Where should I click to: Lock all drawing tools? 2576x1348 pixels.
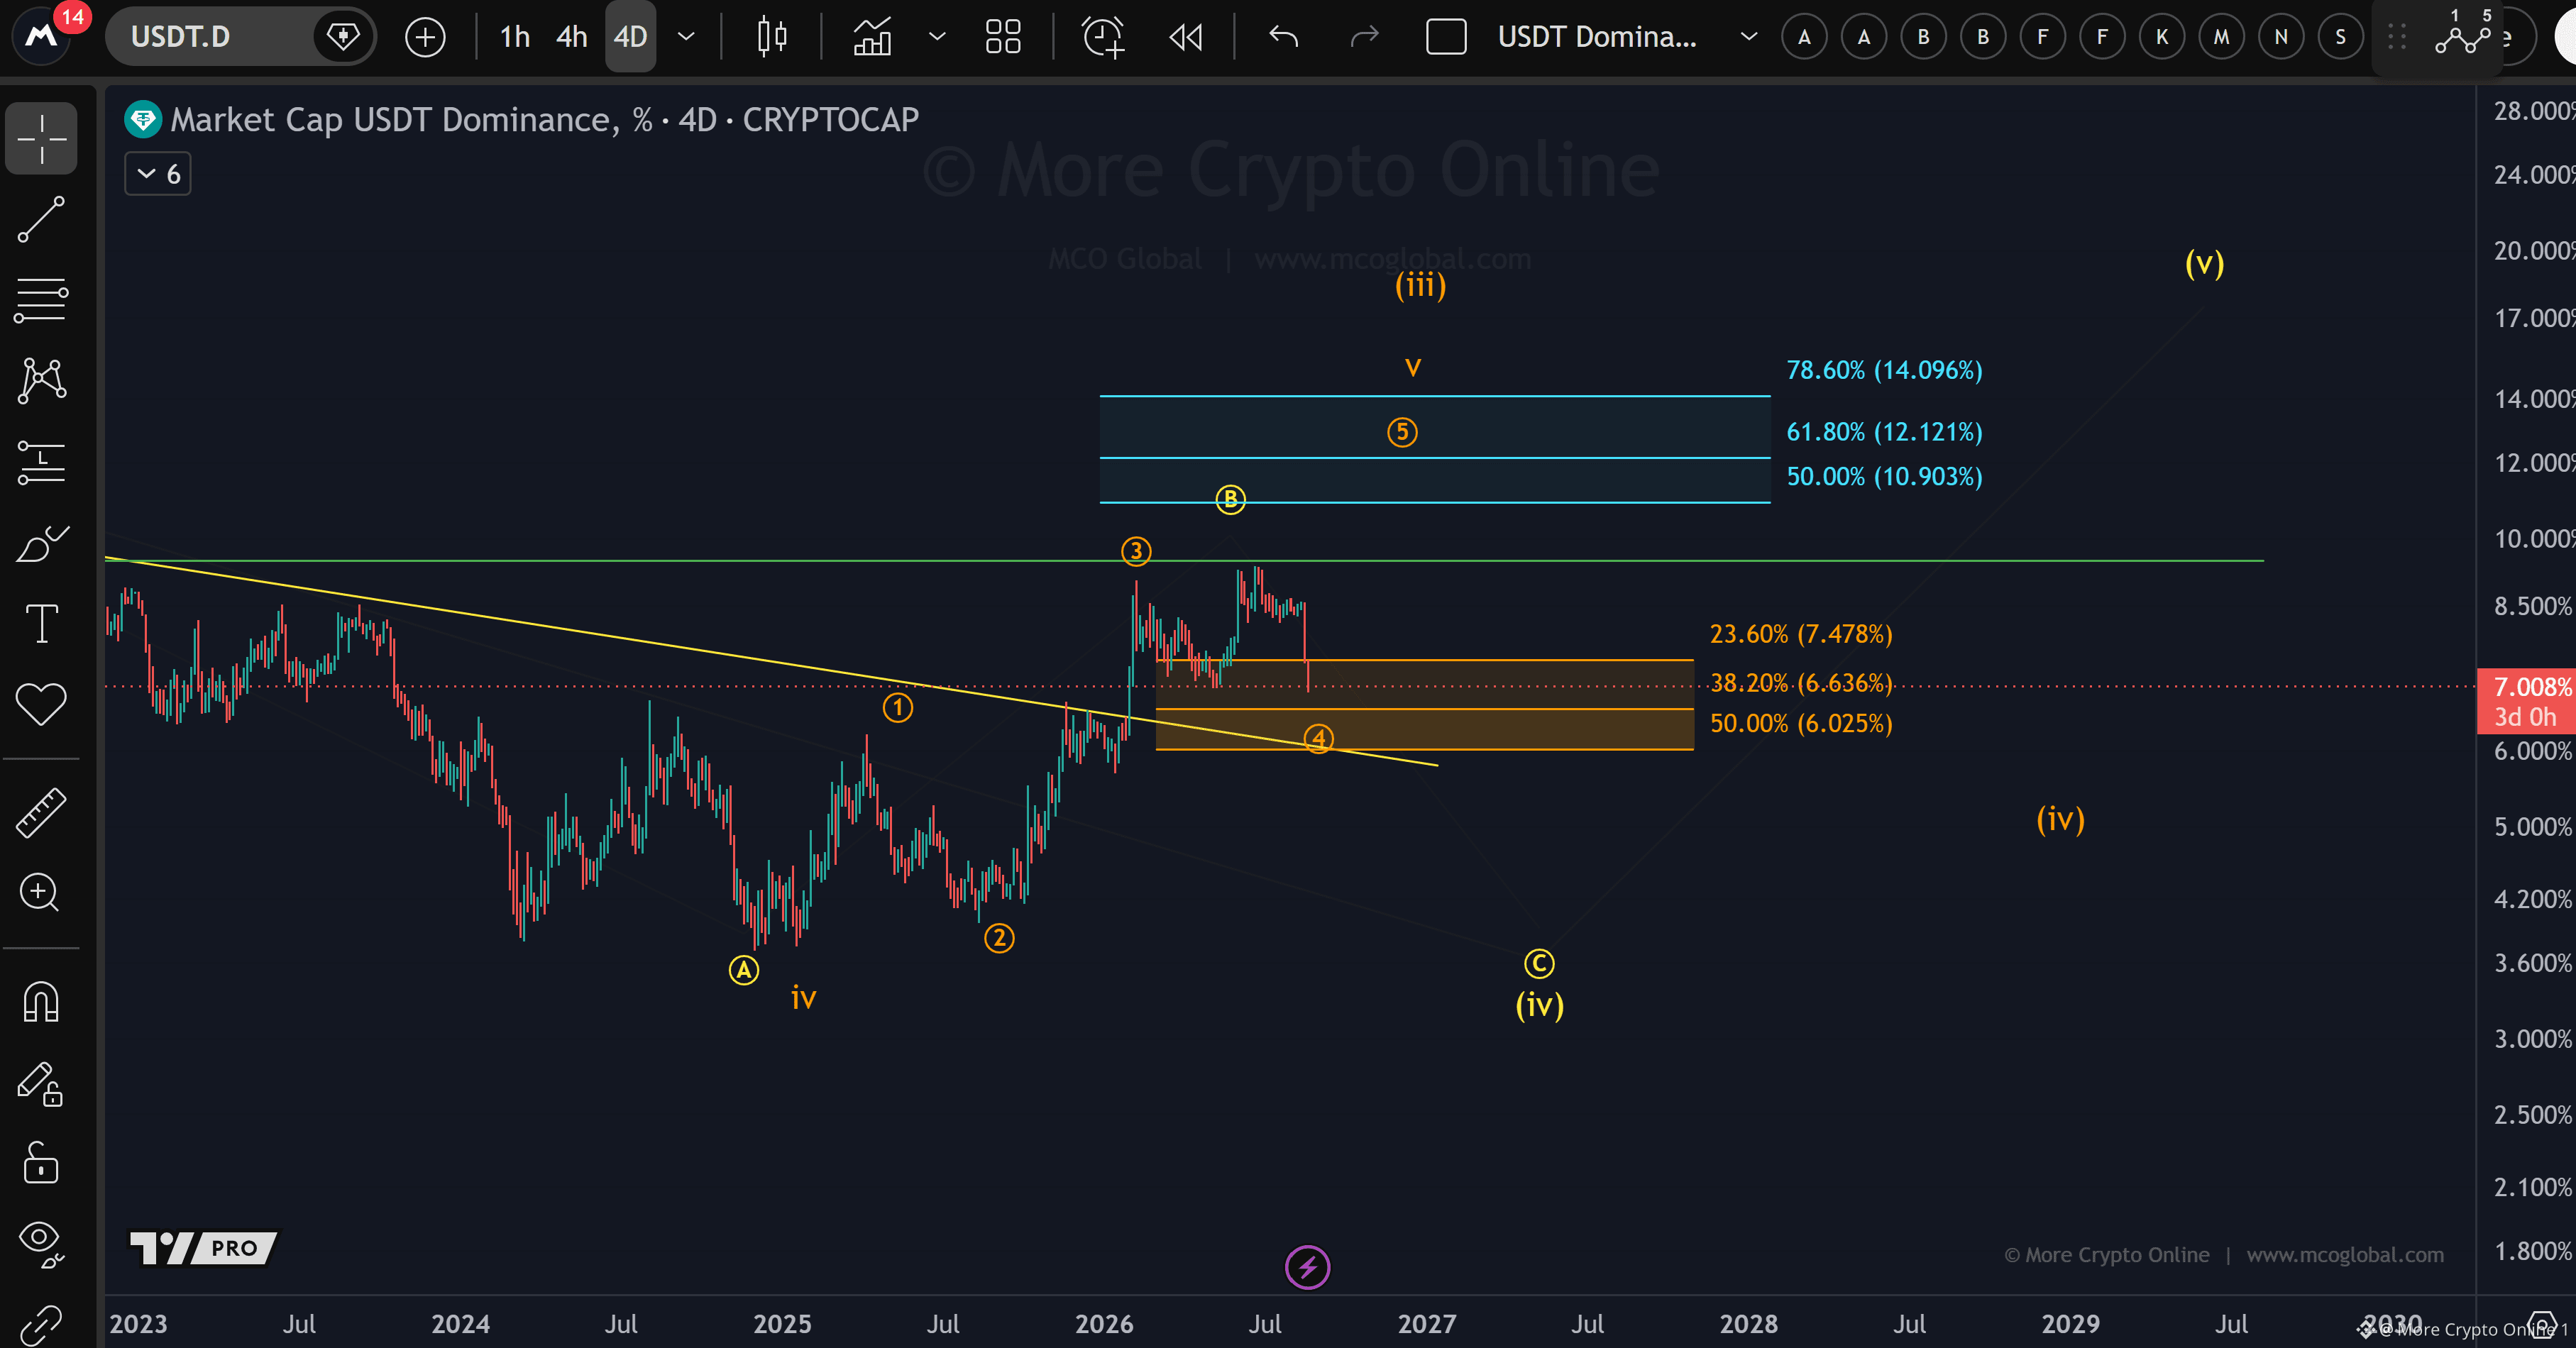tap(41, 1163)
